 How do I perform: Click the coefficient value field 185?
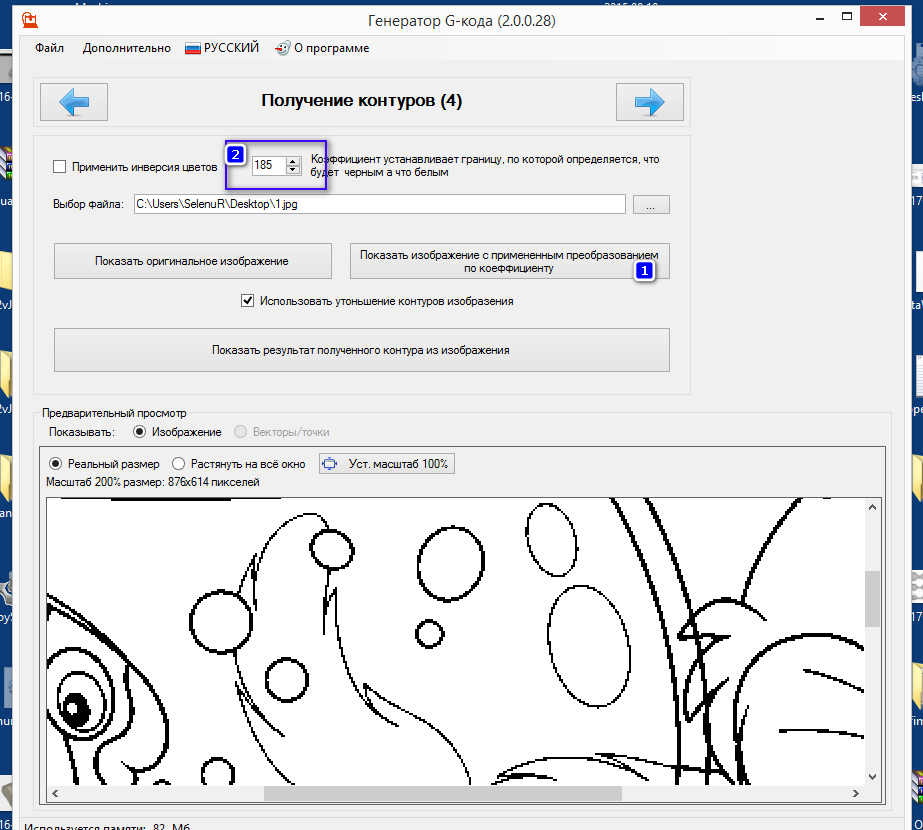click(x=268, y=165)
